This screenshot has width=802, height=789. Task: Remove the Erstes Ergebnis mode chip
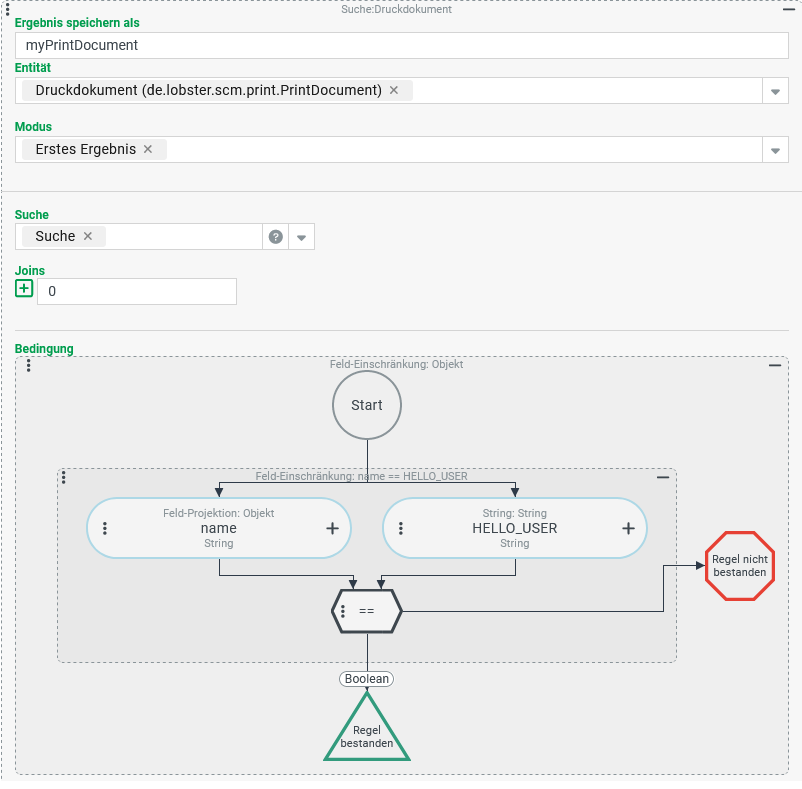(148, 149)
